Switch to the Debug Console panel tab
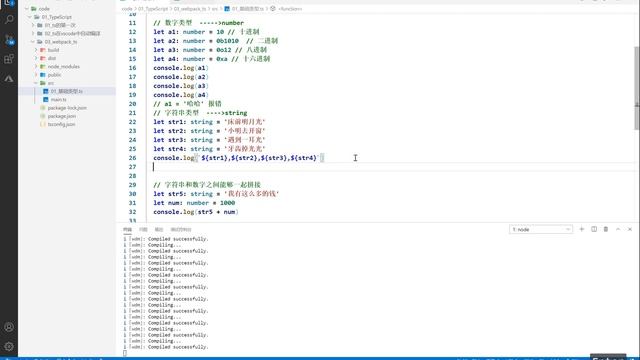Viewport: 640px width, 360px height. 181,229
